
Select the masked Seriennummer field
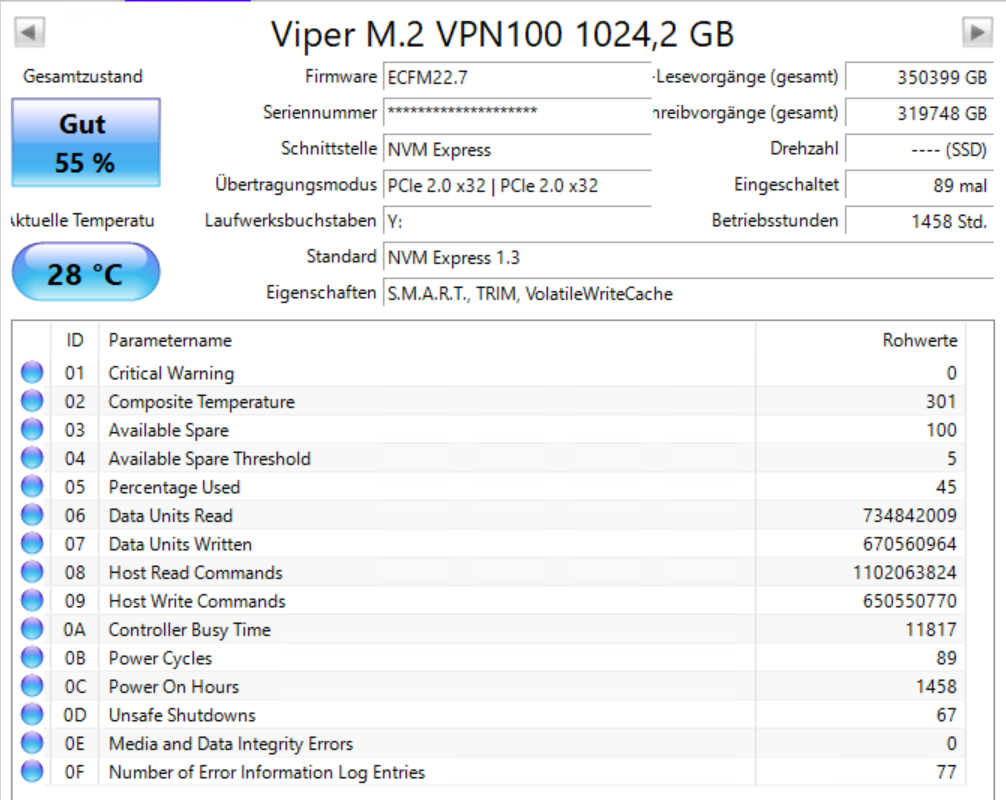517,113
